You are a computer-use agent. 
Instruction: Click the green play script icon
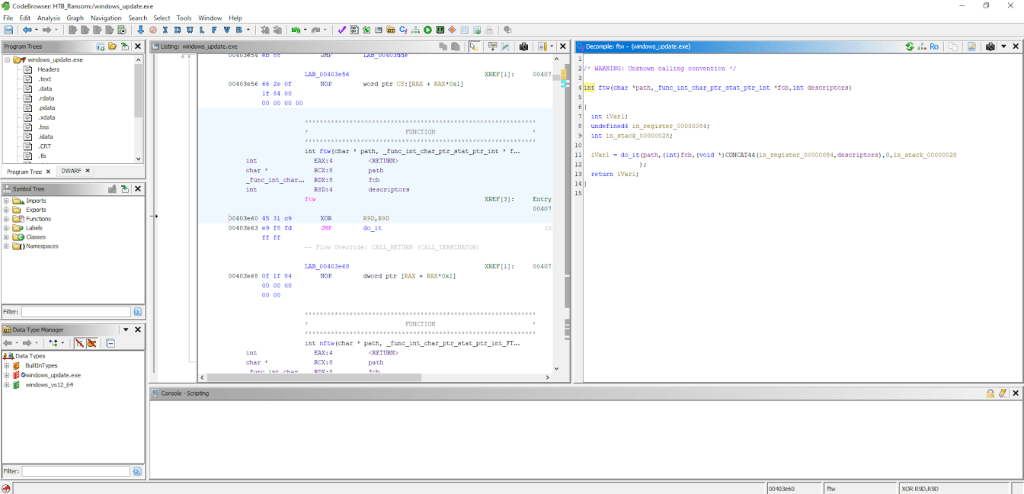point(427,30)
